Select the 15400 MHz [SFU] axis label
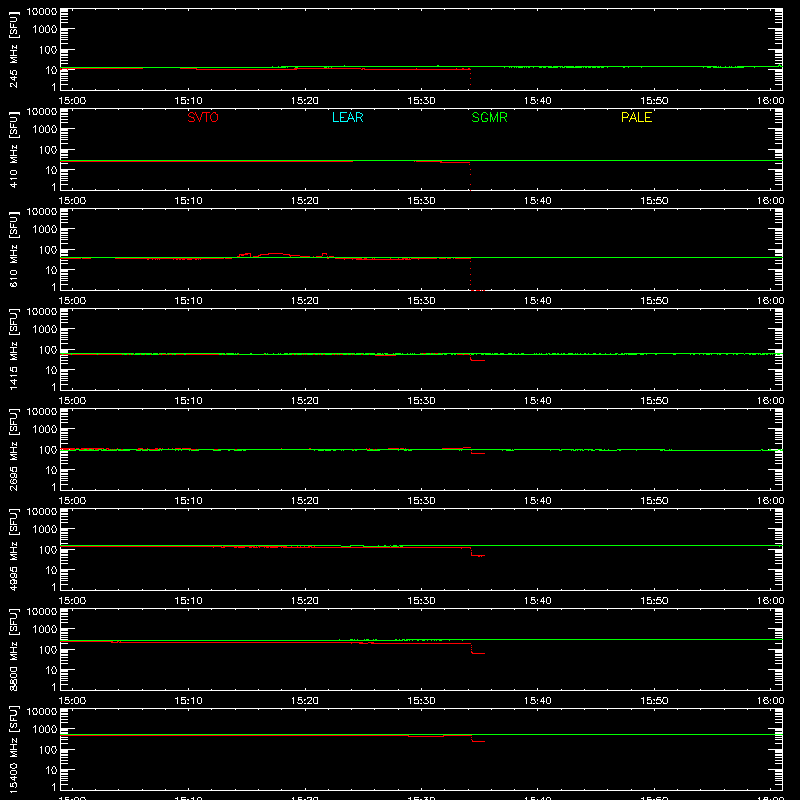800x800 pixels. [x=13, y=749]
